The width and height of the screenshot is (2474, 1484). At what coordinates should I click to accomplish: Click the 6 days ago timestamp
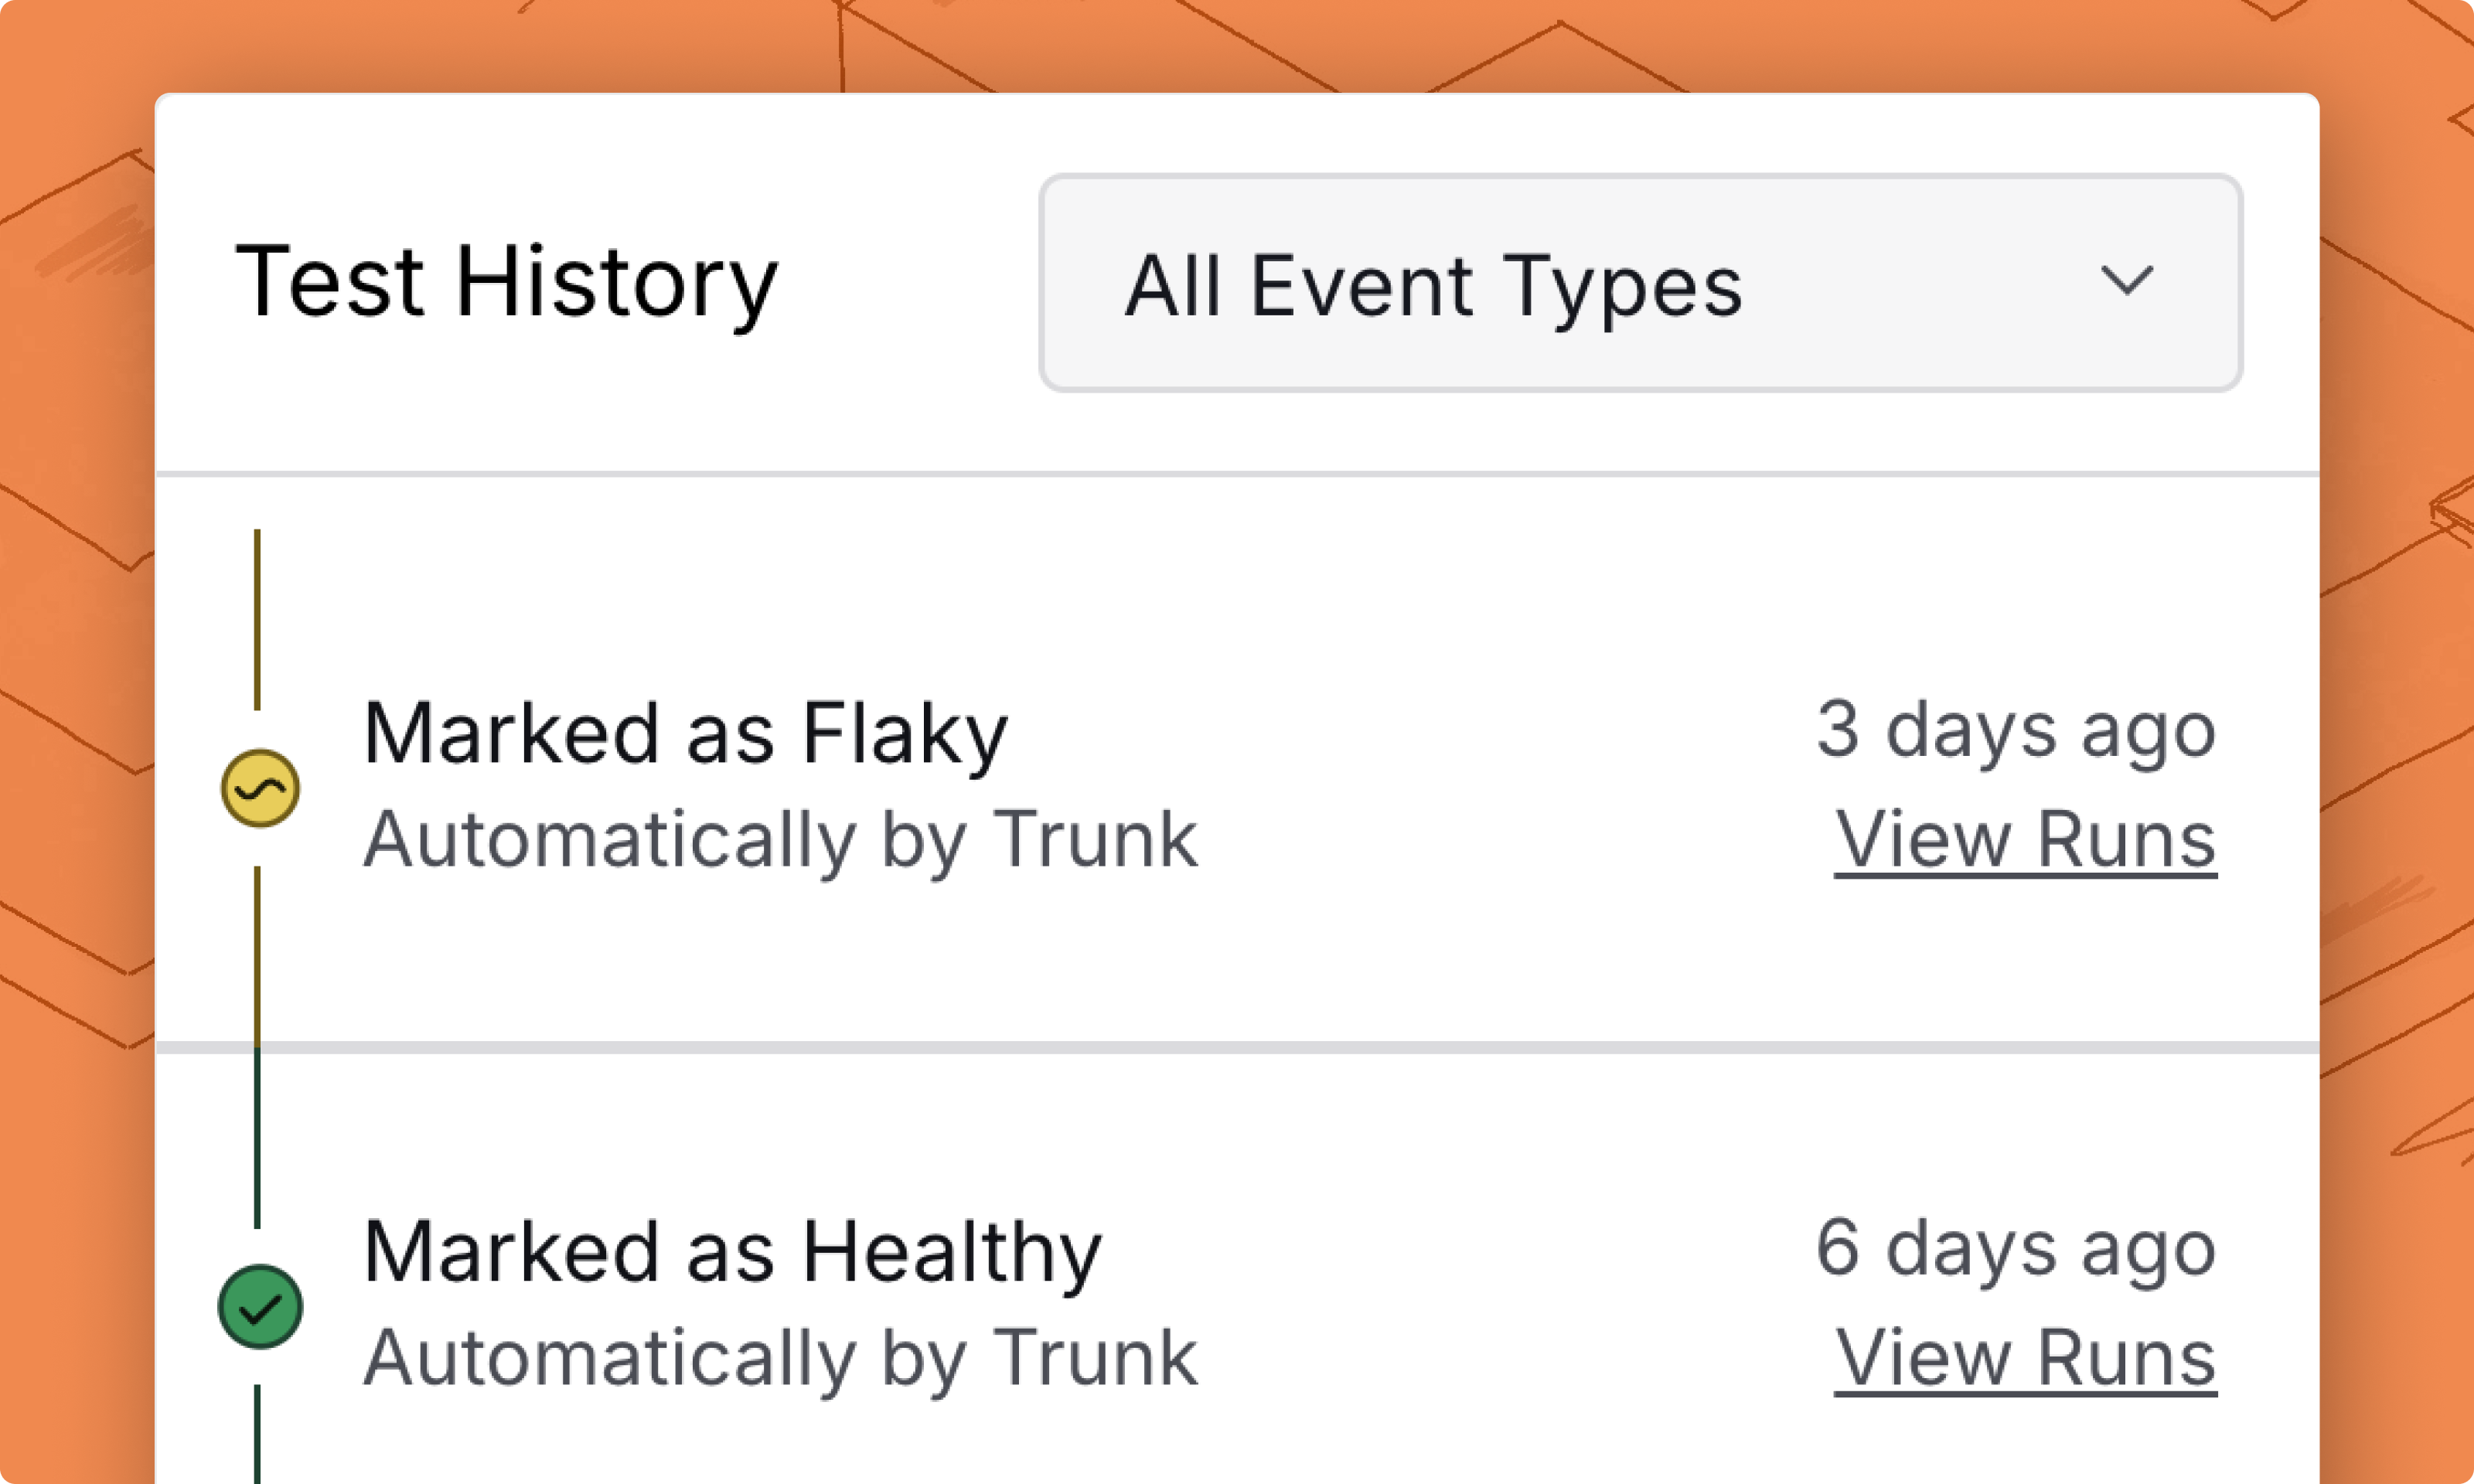click(x=2016, y=1248)
